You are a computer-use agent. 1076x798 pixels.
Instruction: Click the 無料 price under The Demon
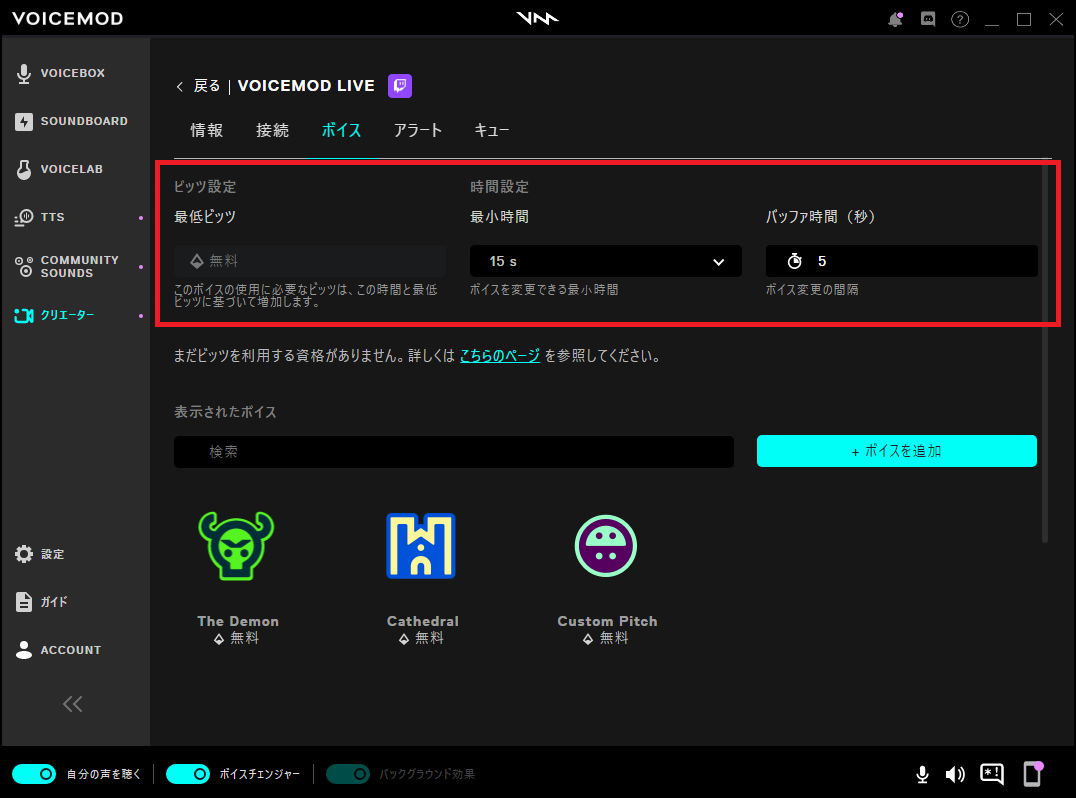(237, 638)
